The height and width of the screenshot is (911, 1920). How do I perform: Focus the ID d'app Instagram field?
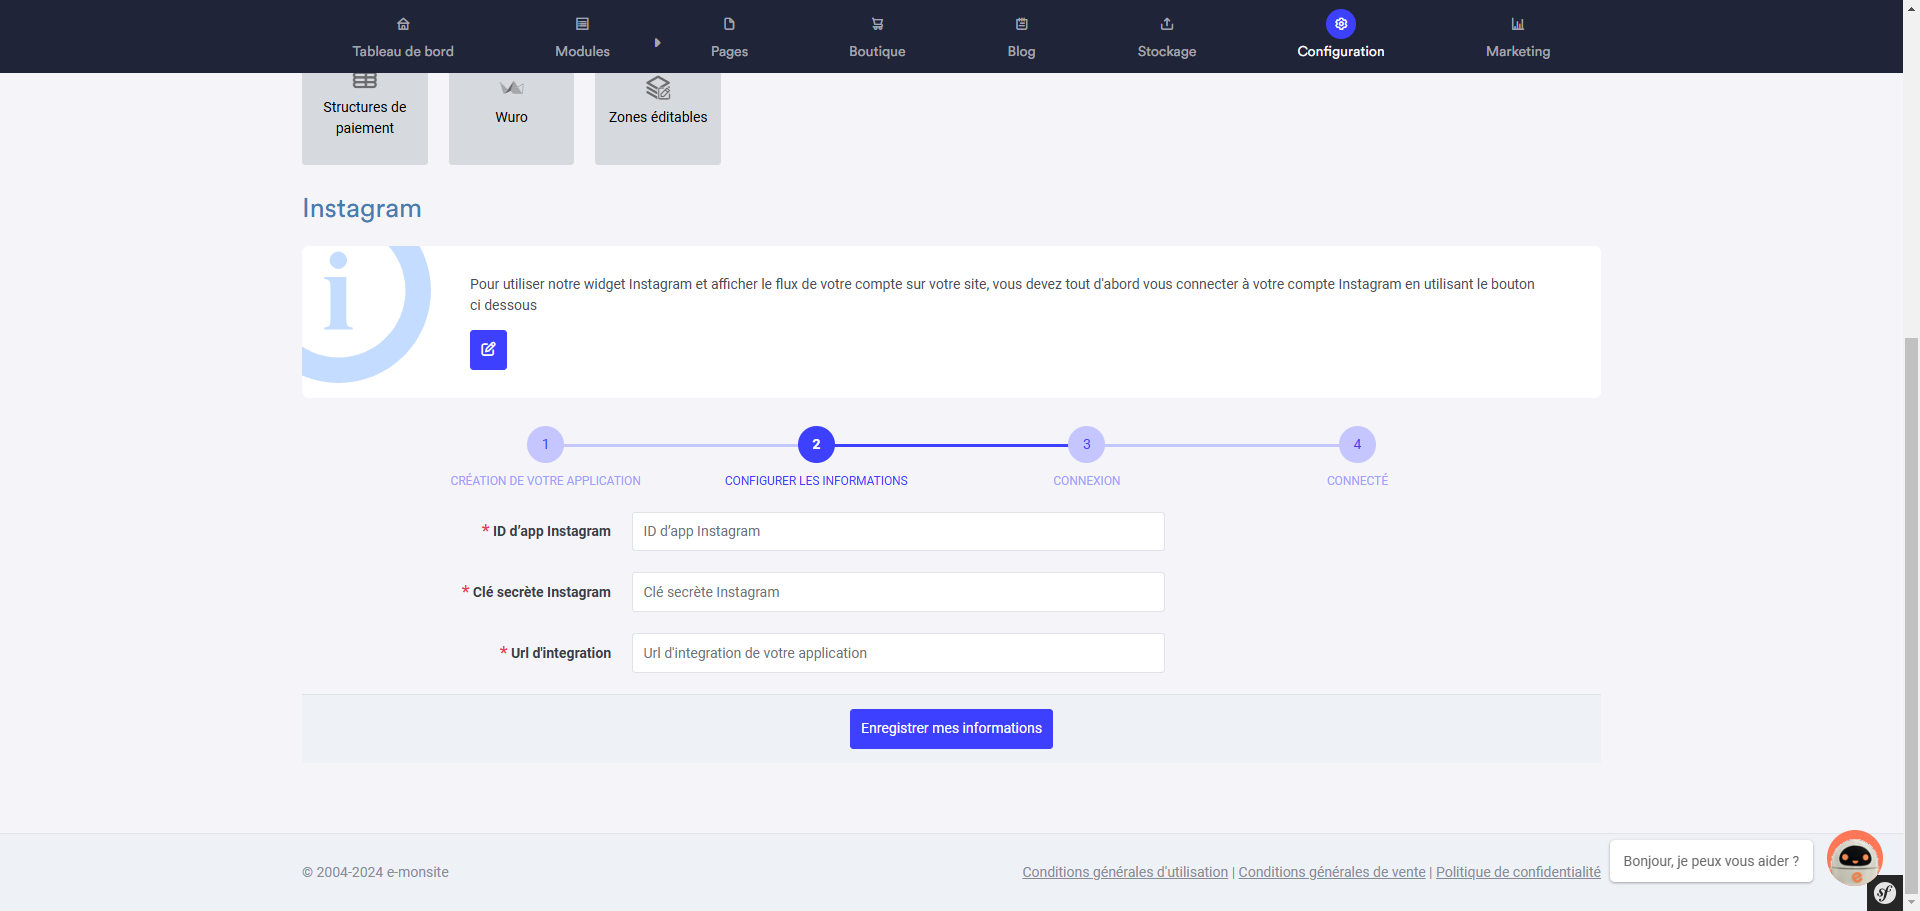point(898,531)
